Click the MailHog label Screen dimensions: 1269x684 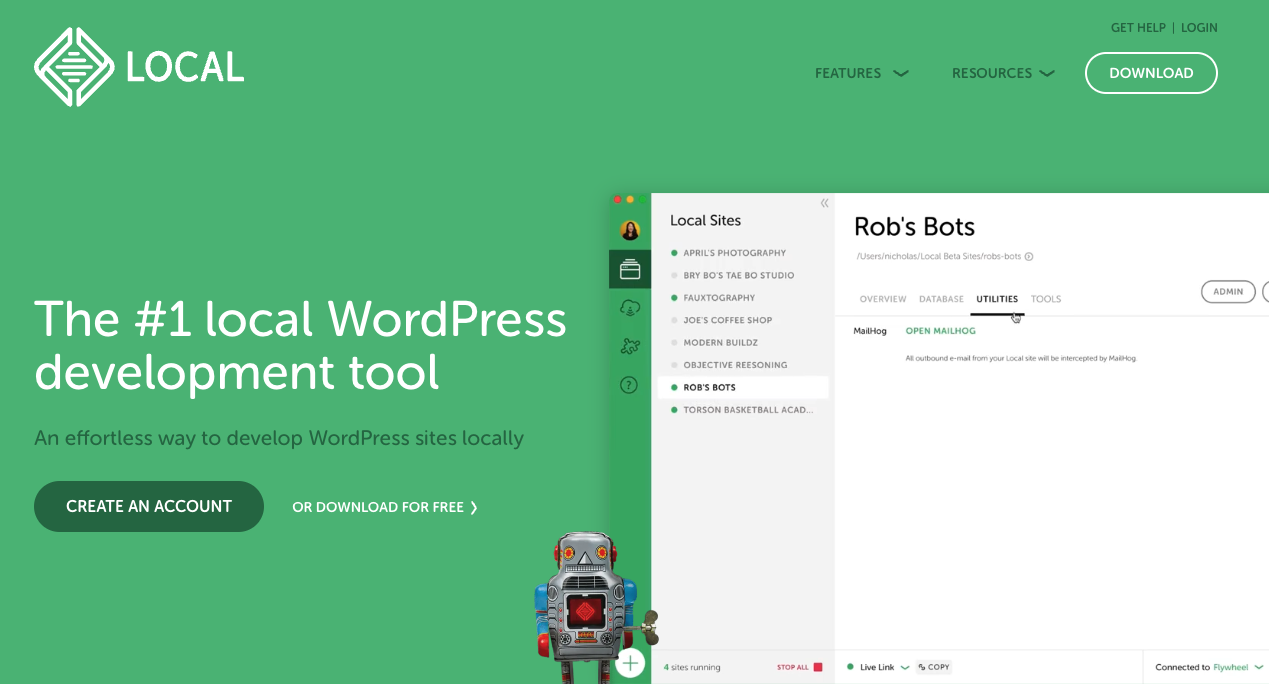coord(870,331)
